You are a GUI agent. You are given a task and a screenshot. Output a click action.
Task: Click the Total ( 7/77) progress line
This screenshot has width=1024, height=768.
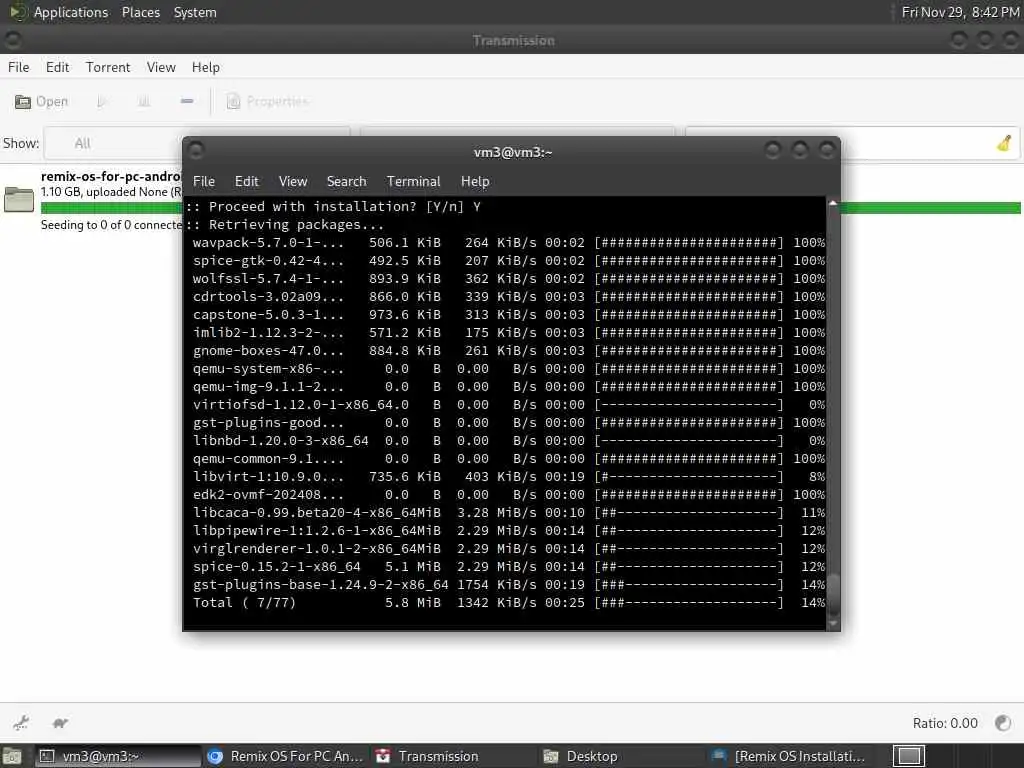tap(508, 603)
